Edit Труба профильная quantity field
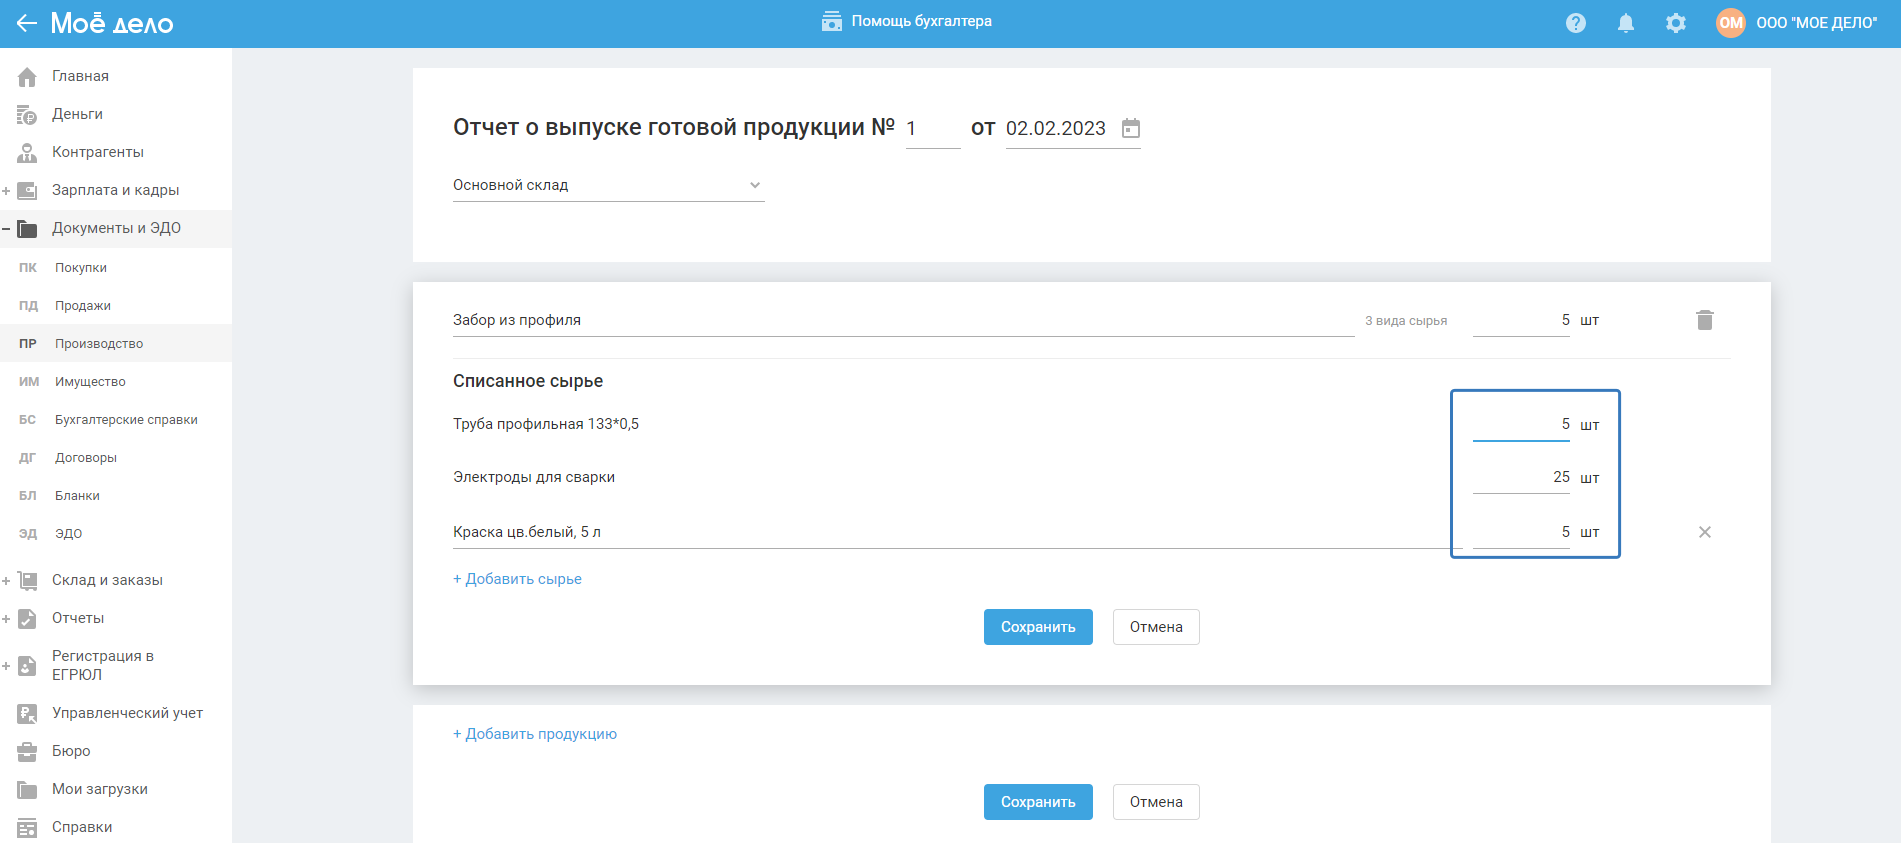This screenshot has height=843, width=1901. pos(1521,424)
